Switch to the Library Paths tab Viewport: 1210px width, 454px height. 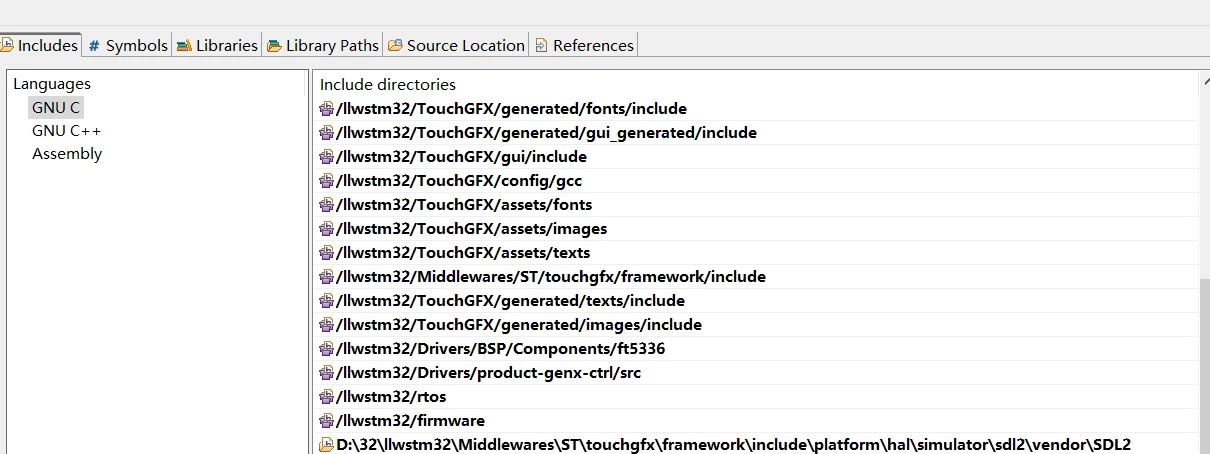[x=323, y=45]
